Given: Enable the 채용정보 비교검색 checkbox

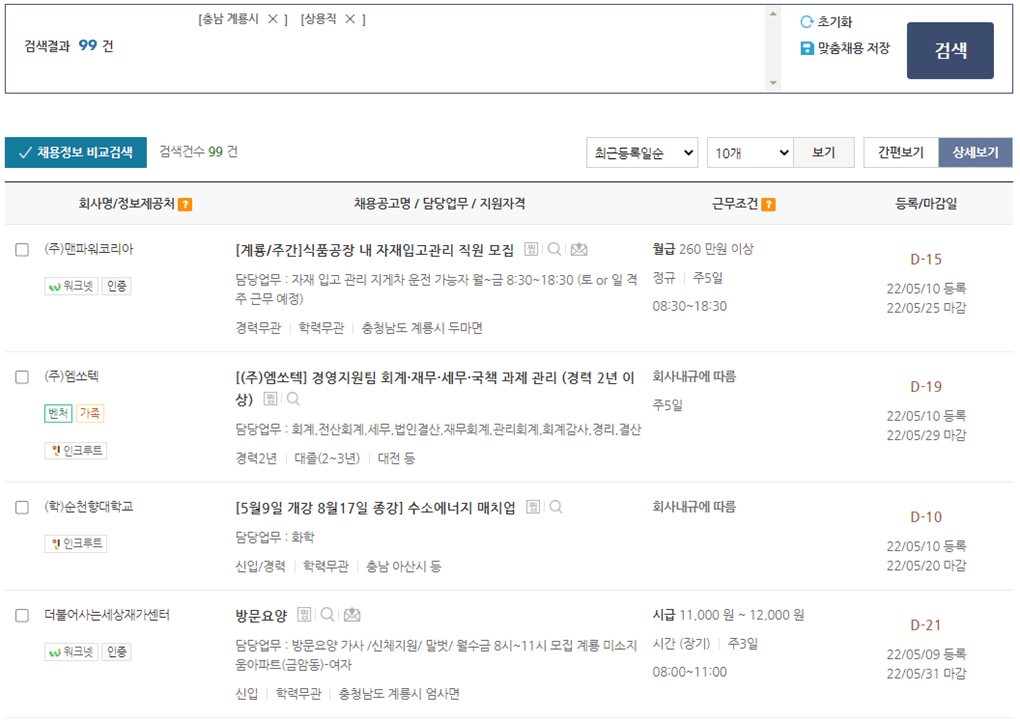Looking at the screenshot, I should (x=22, y=154).
